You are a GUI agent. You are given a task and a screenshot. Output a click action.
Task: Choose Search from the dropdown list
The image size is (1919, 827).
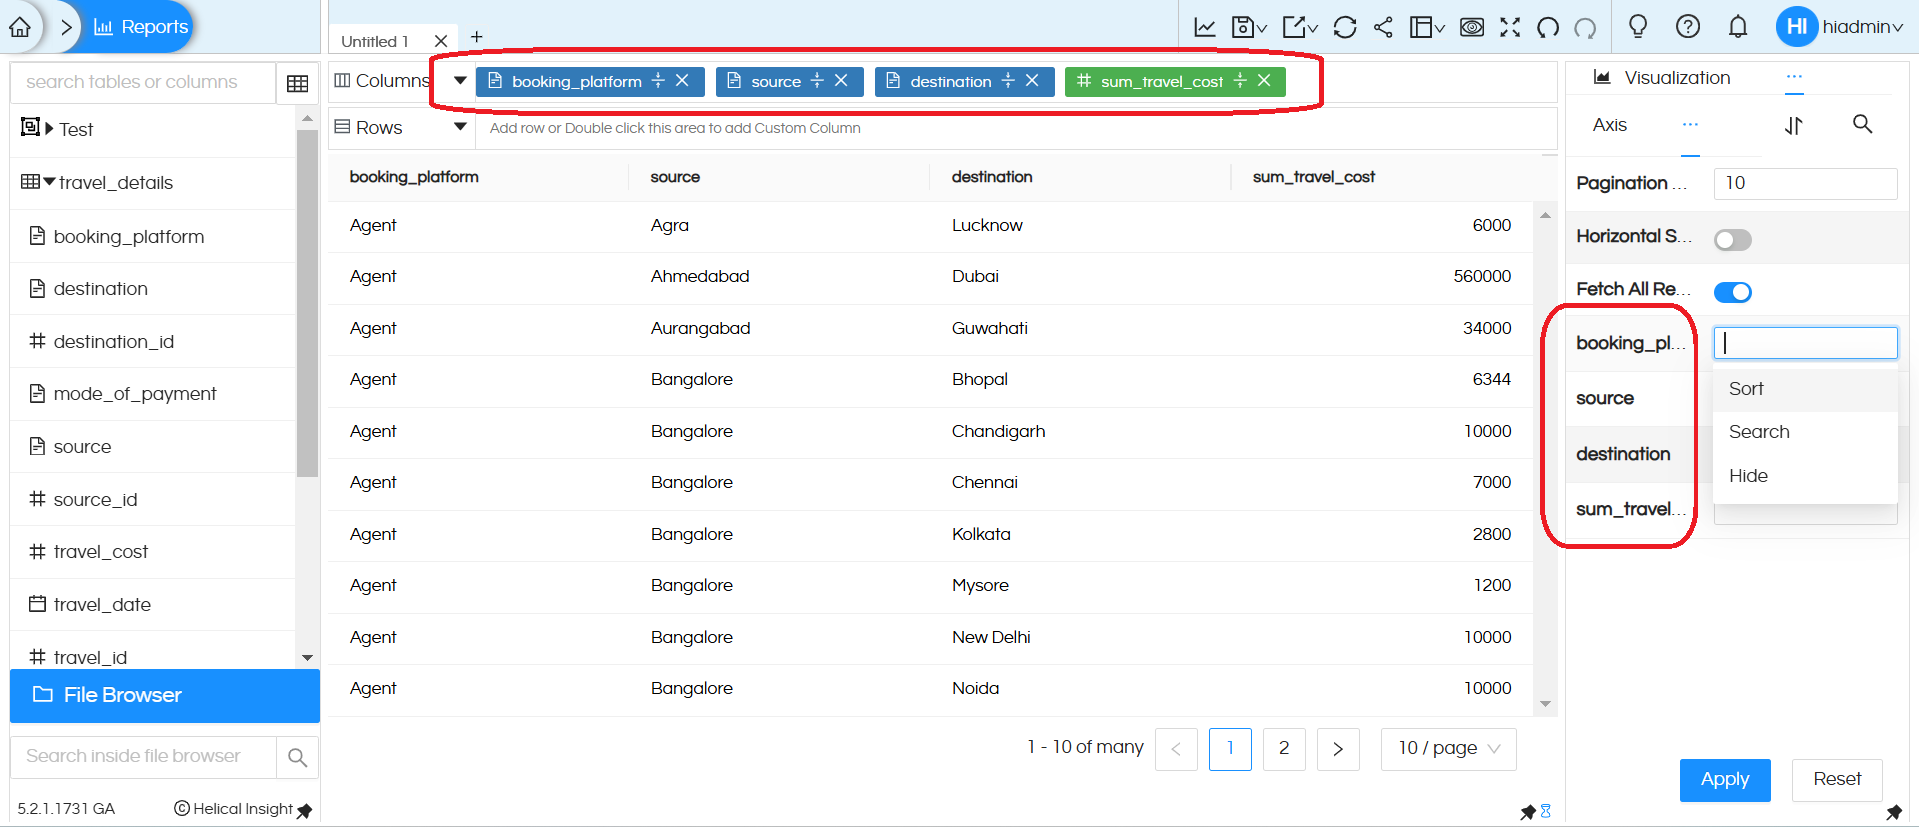(1805, 432)
